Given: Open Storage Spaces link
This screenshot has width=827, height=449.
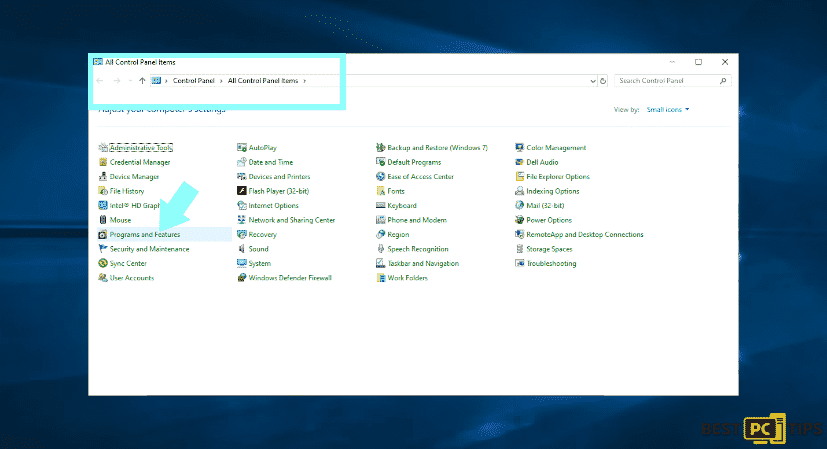Looking at the screenshot, I should pyautogui.click(x=549, y=249).
